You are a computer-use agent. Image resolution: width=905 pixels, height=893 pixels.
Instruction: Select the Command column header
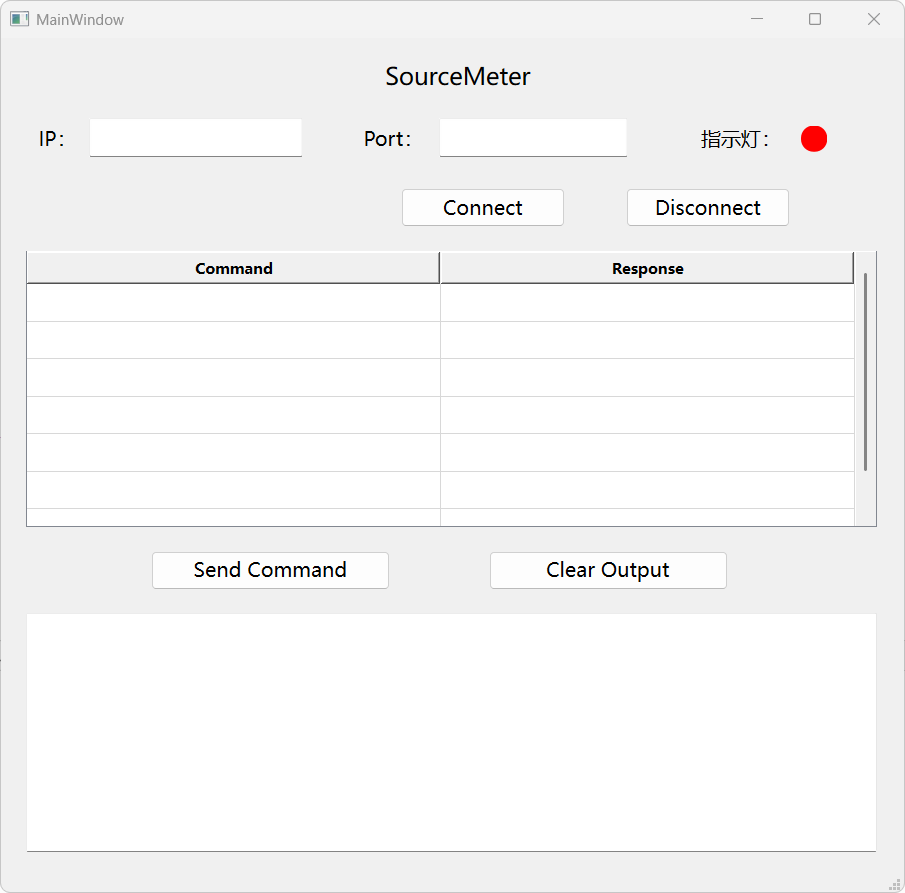click(233, 268)
